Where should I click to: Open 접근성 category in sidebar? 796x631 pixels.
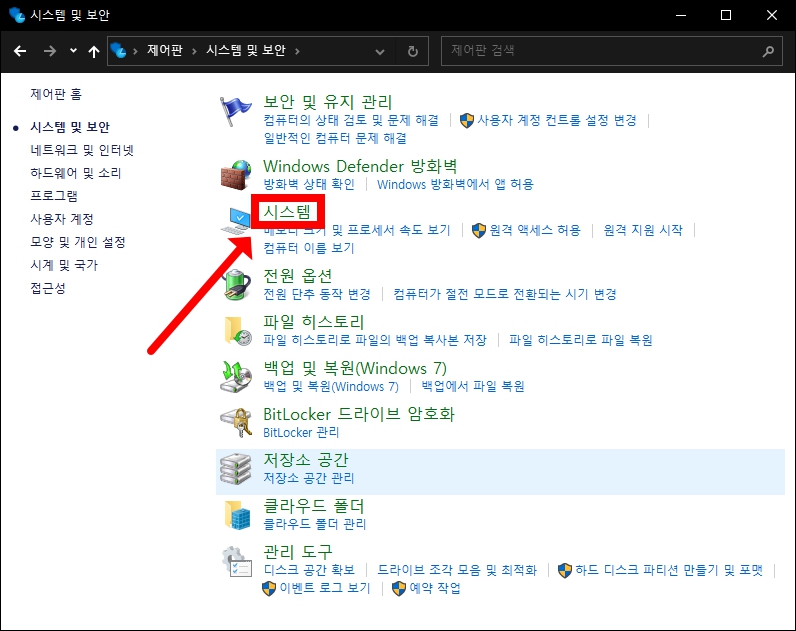(48, 288)
